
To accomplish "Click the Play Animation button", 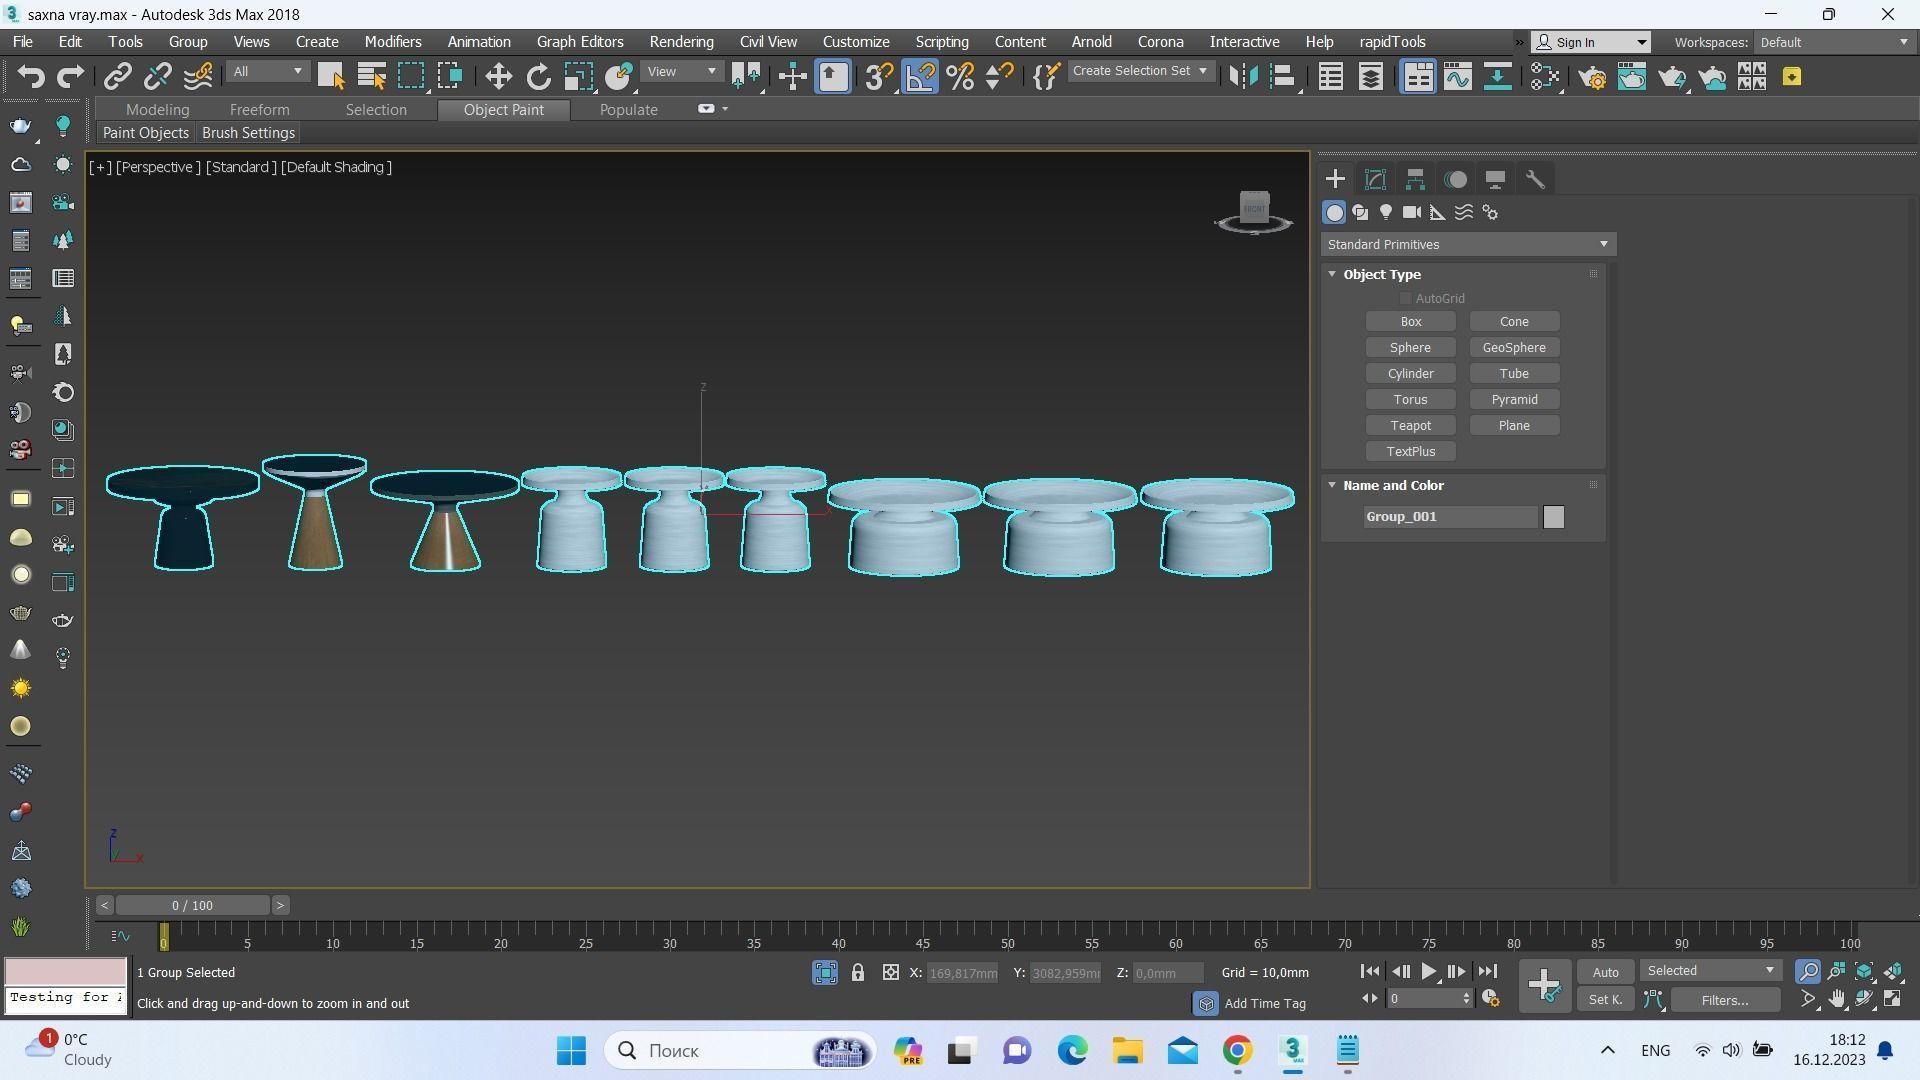I will pos(1428,971).
